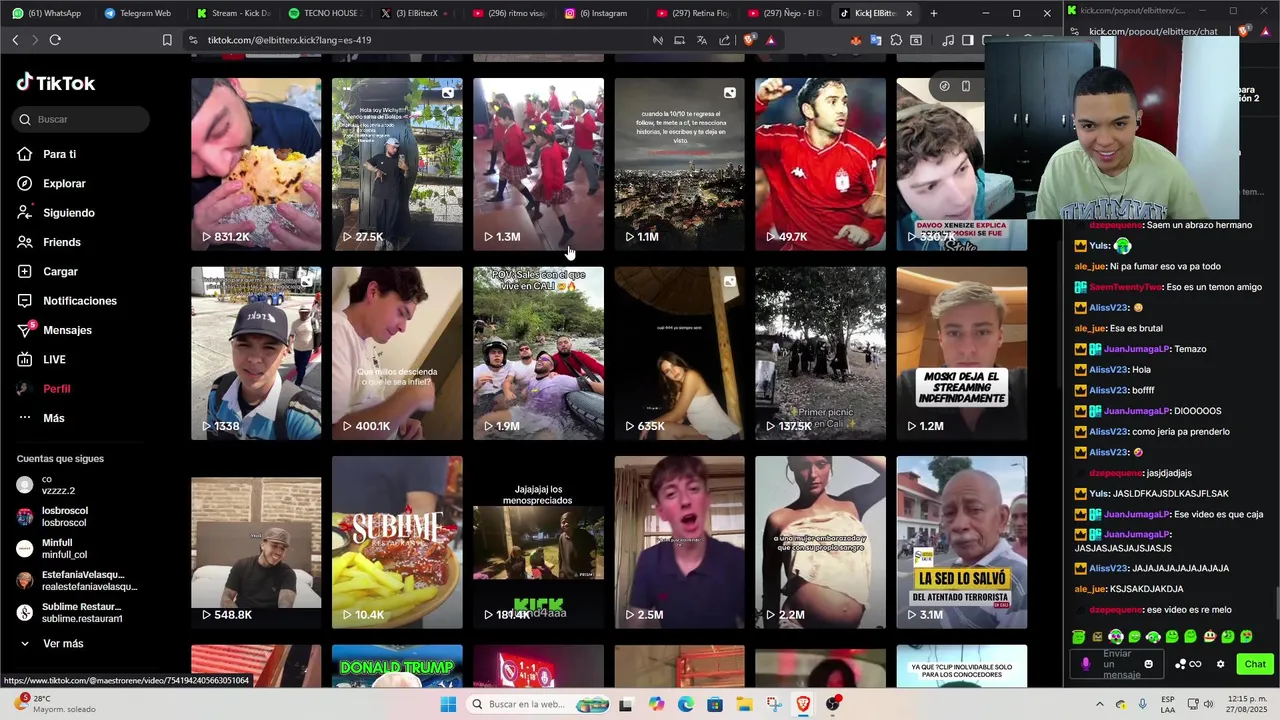
Task: Open the Para ti feed
Action: point(47,154)
